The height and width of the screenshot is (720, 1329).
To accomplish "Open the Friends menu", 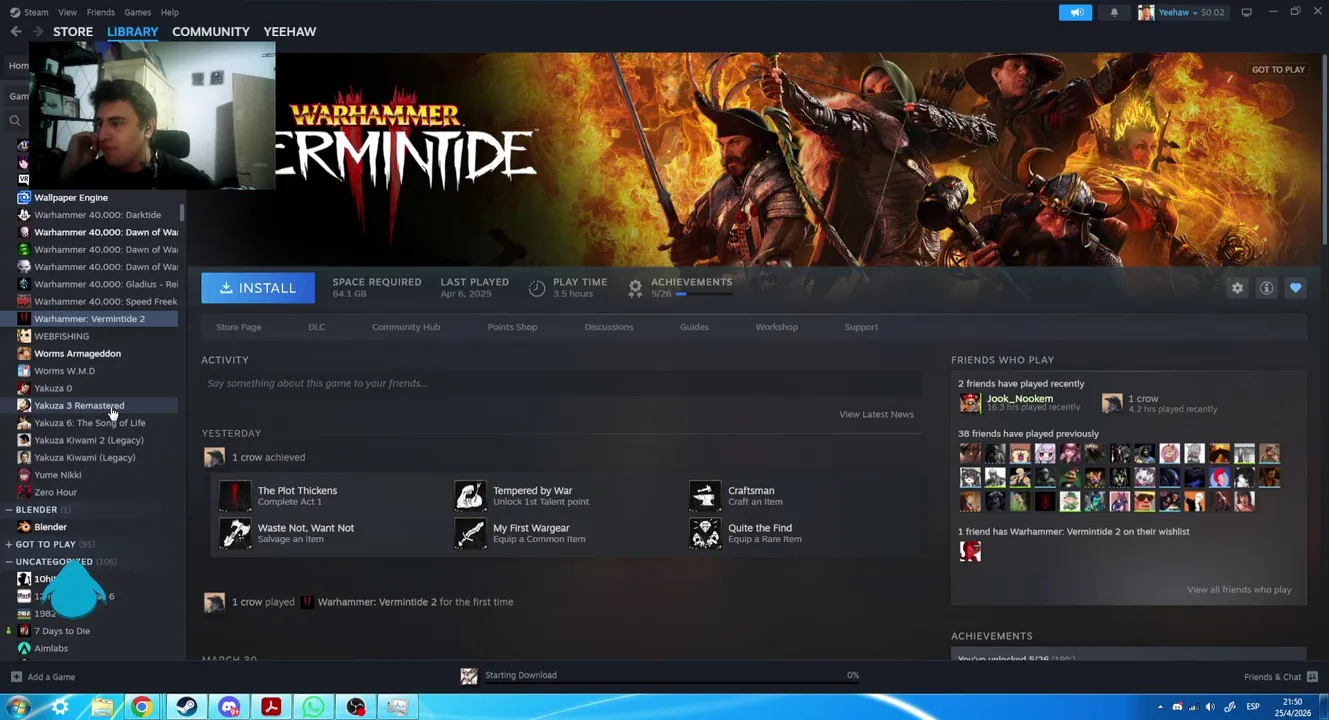I will pos(101,12).
